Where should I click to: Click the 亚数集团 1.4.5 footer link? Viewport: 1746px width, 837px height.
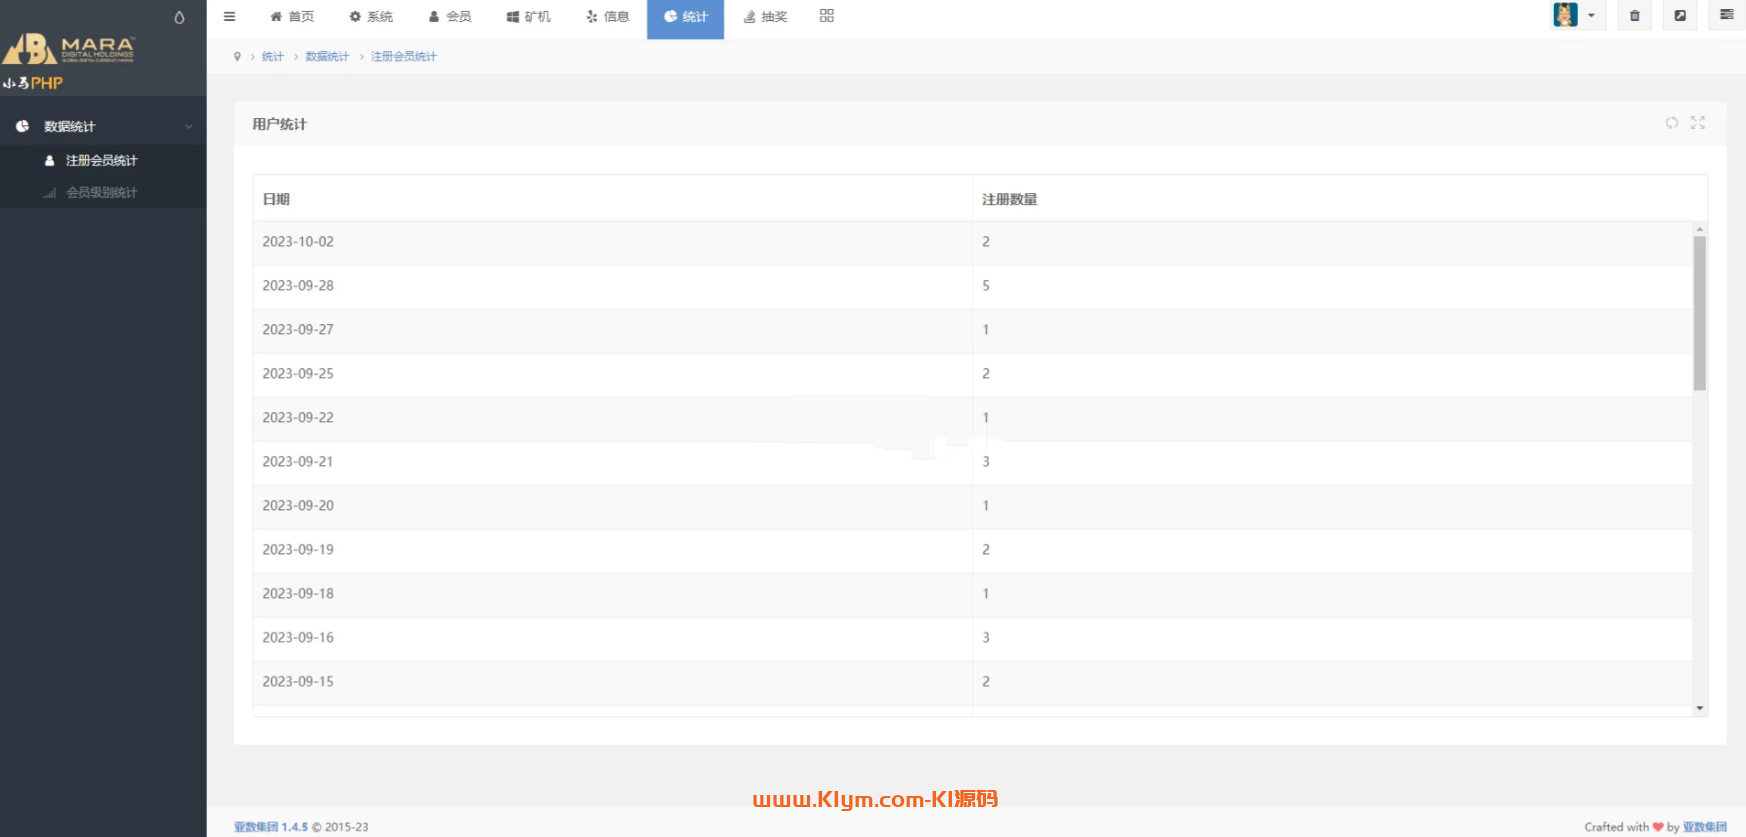click(x=271, y=827)
